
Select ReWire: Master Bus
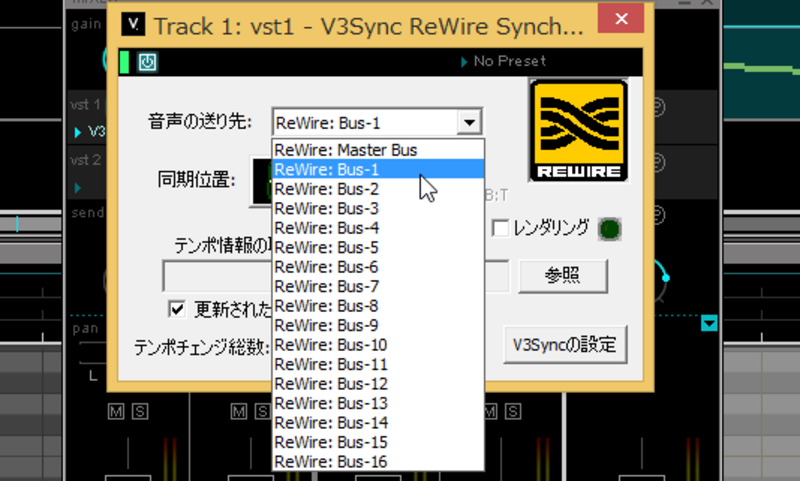[x=378, y=150]
